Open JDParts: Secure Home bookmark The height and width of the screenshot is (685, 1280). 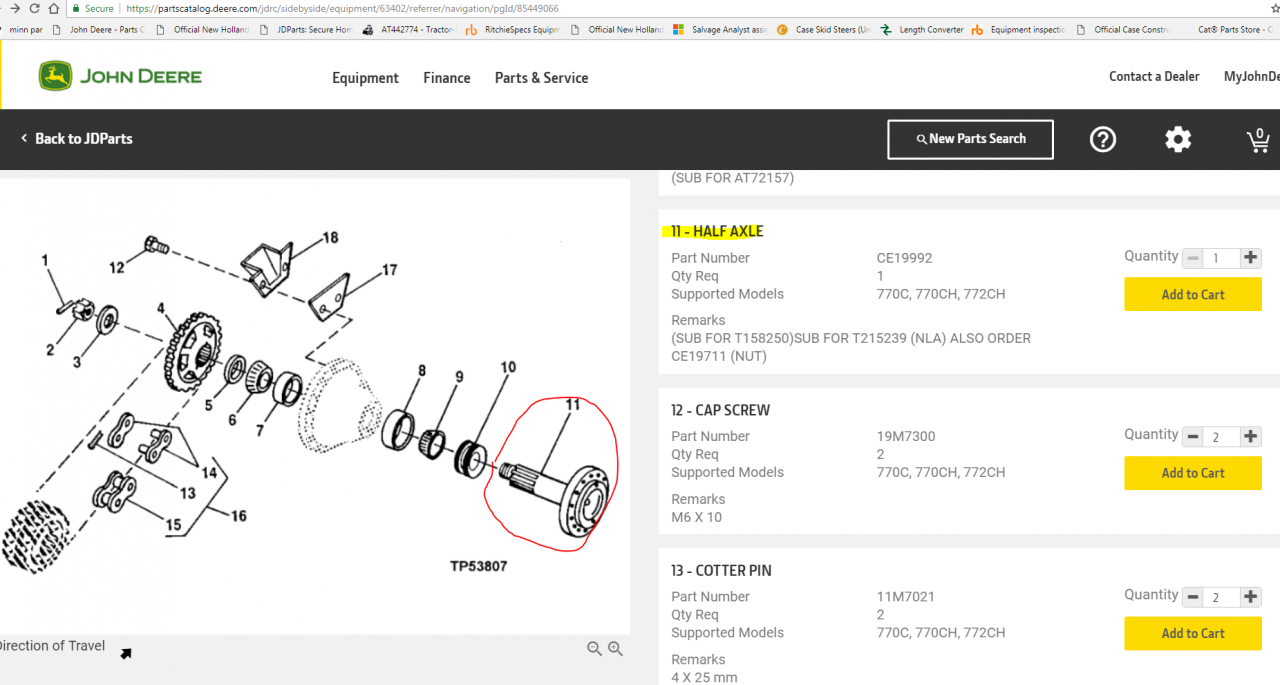pos(305,30)
